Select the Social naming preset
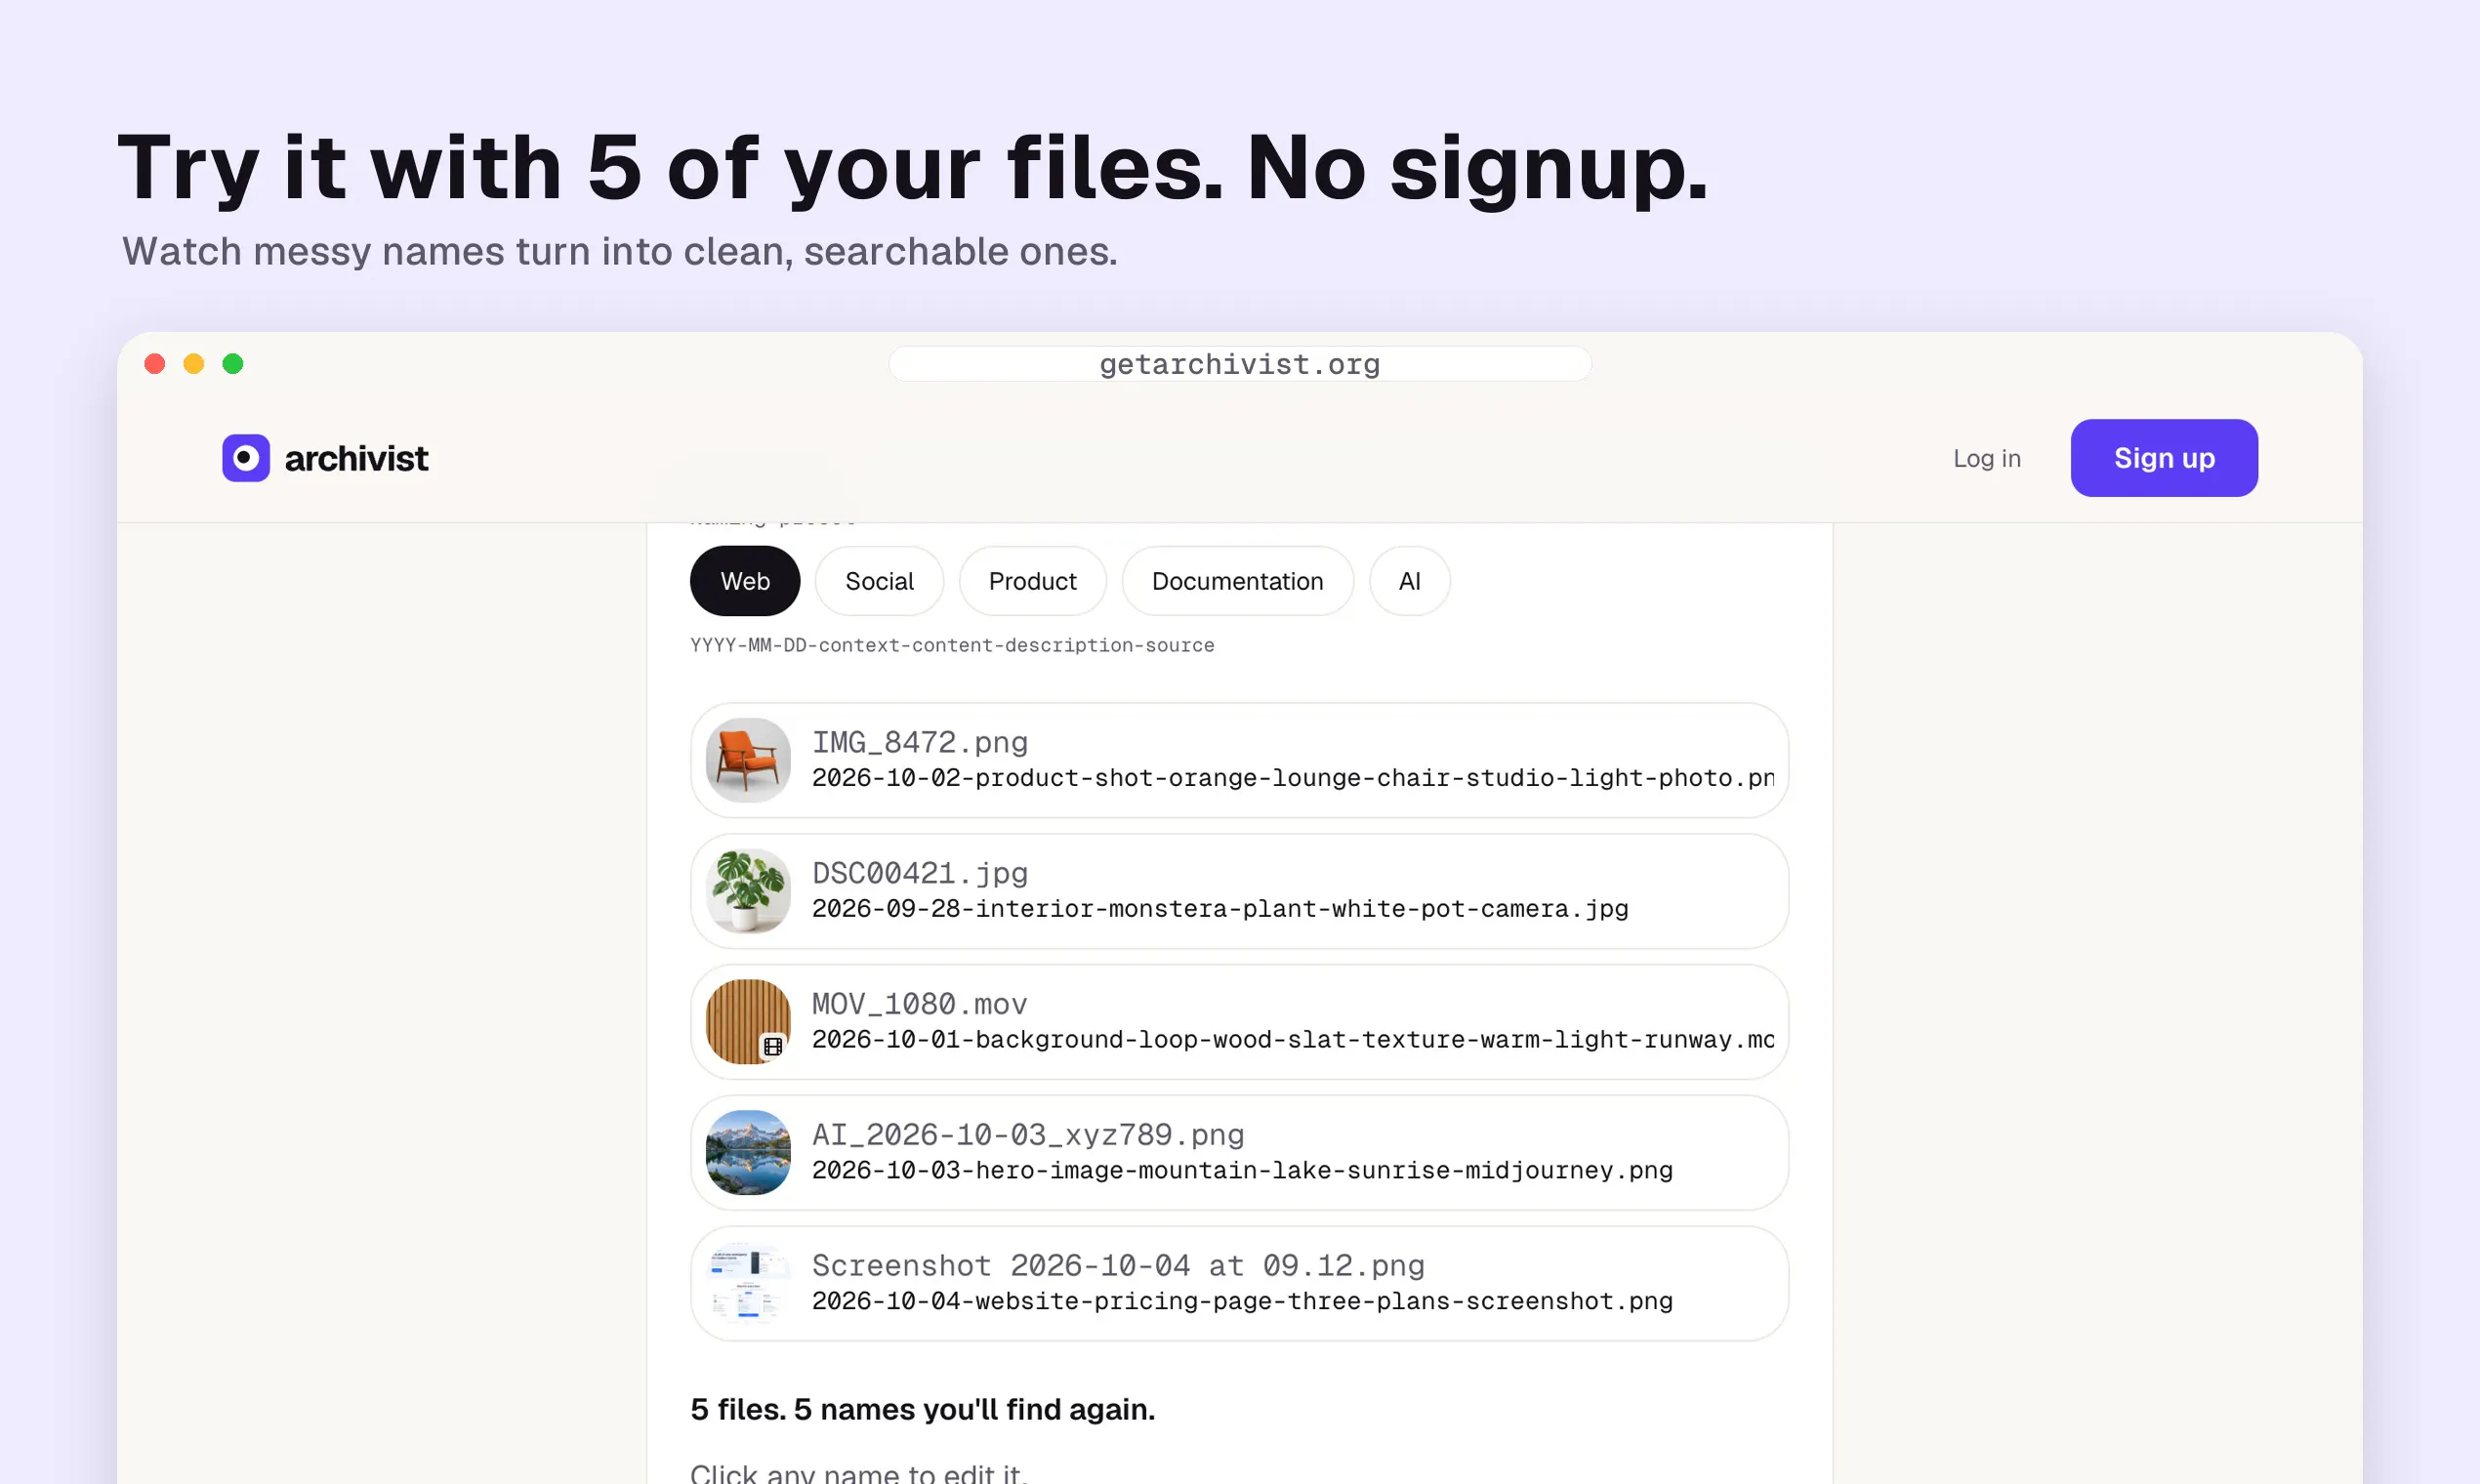This screenshot has width=2480, height=1484. pyautogui.click(x=879, y=581)
